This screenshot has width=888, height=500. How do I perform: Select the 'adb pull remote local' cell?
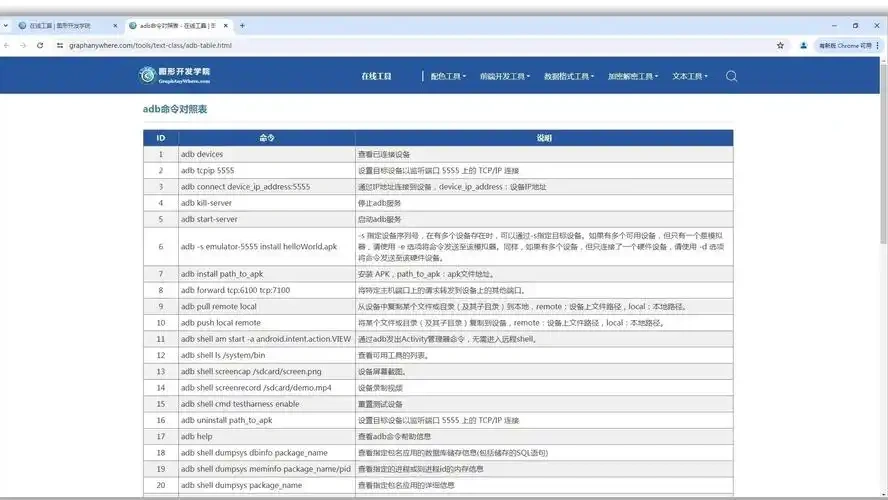pos(267,306)
